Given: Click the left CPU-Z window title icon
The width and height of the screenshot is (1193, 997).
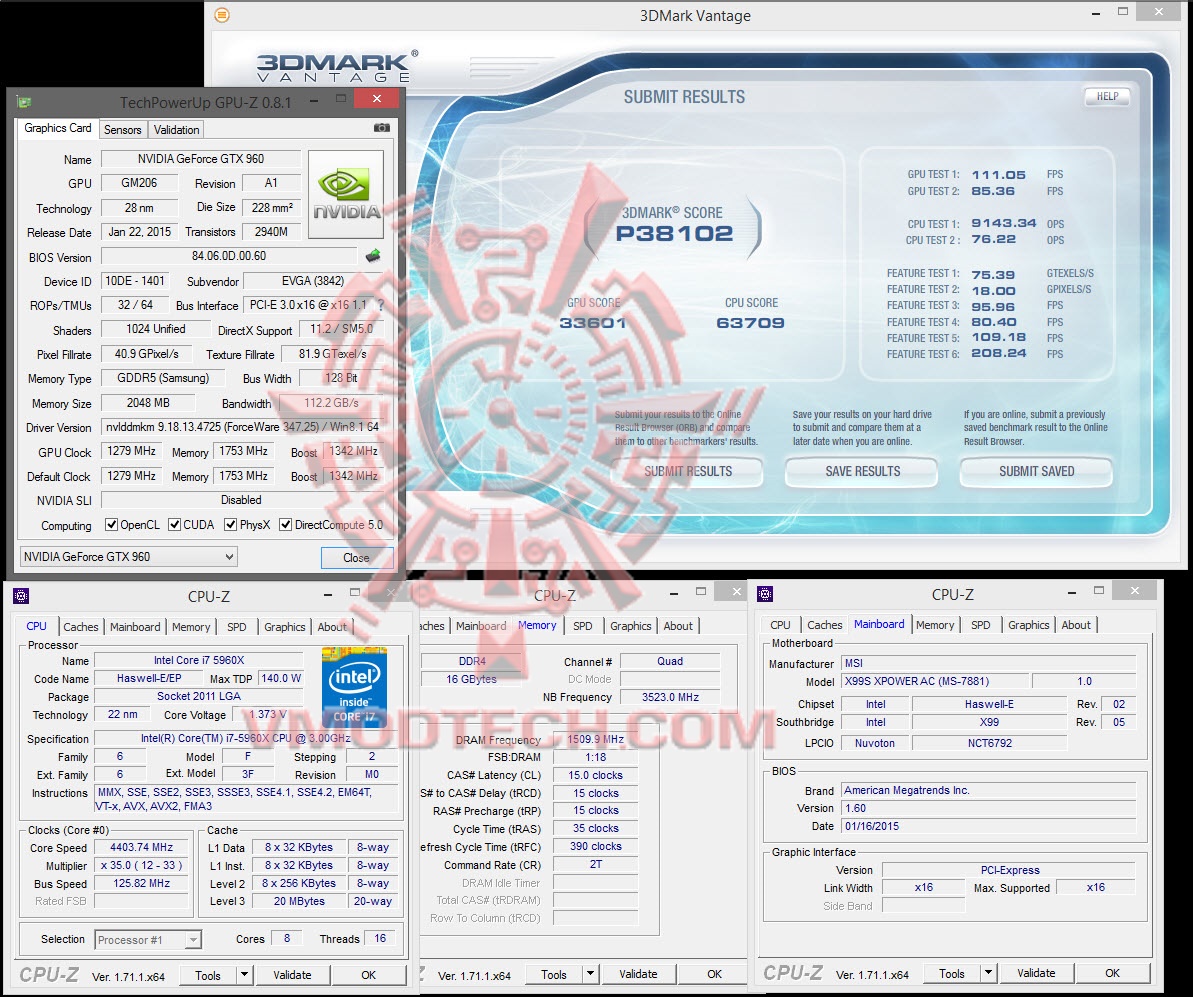Looking at the screenshot, I should point(21,596).
